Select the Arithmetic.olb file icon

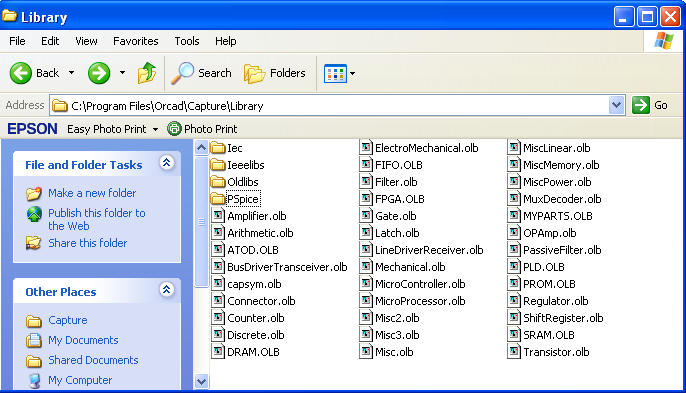pos(217,233)
